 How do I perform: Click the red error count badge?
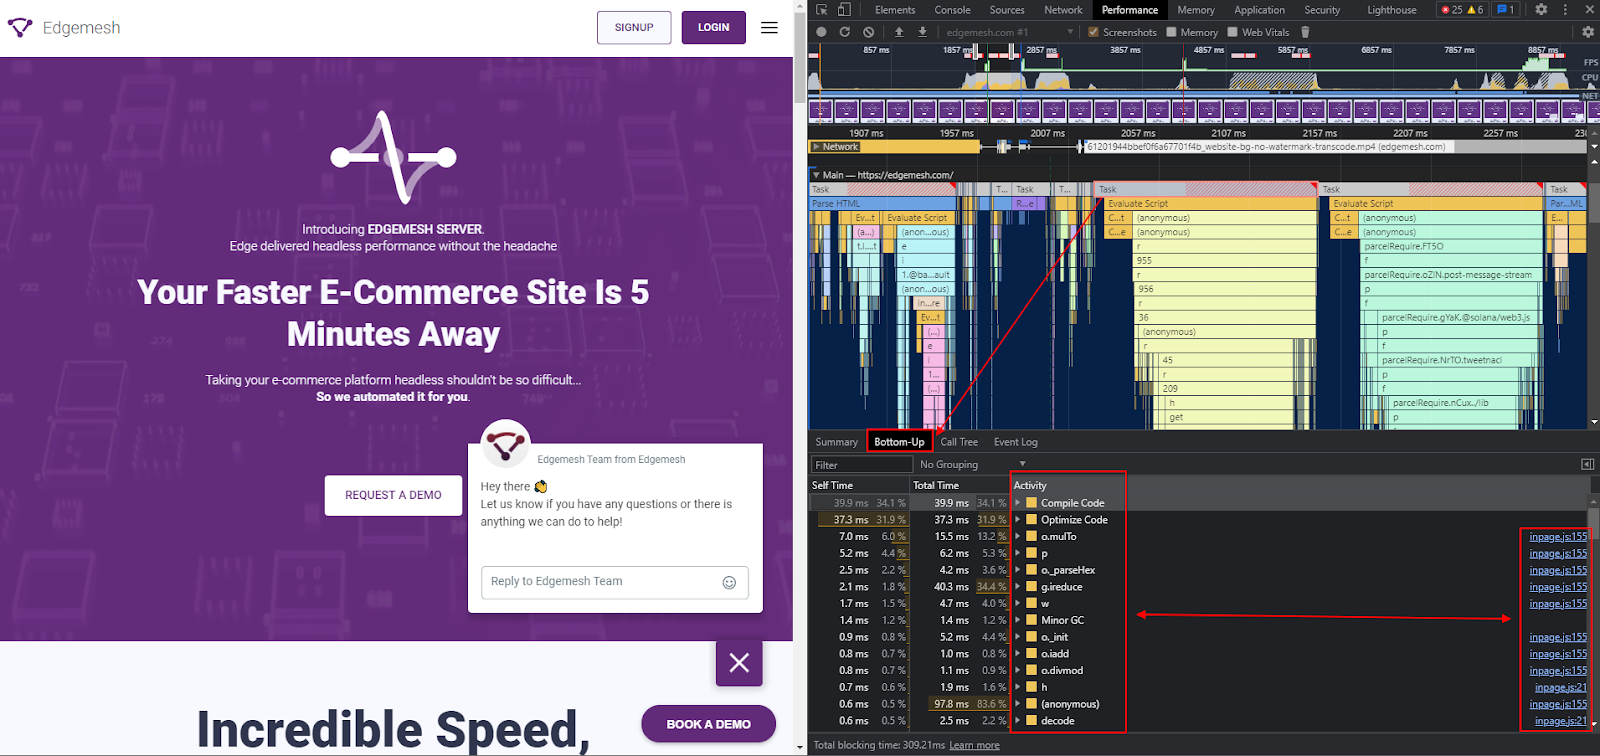point(1451,10)
